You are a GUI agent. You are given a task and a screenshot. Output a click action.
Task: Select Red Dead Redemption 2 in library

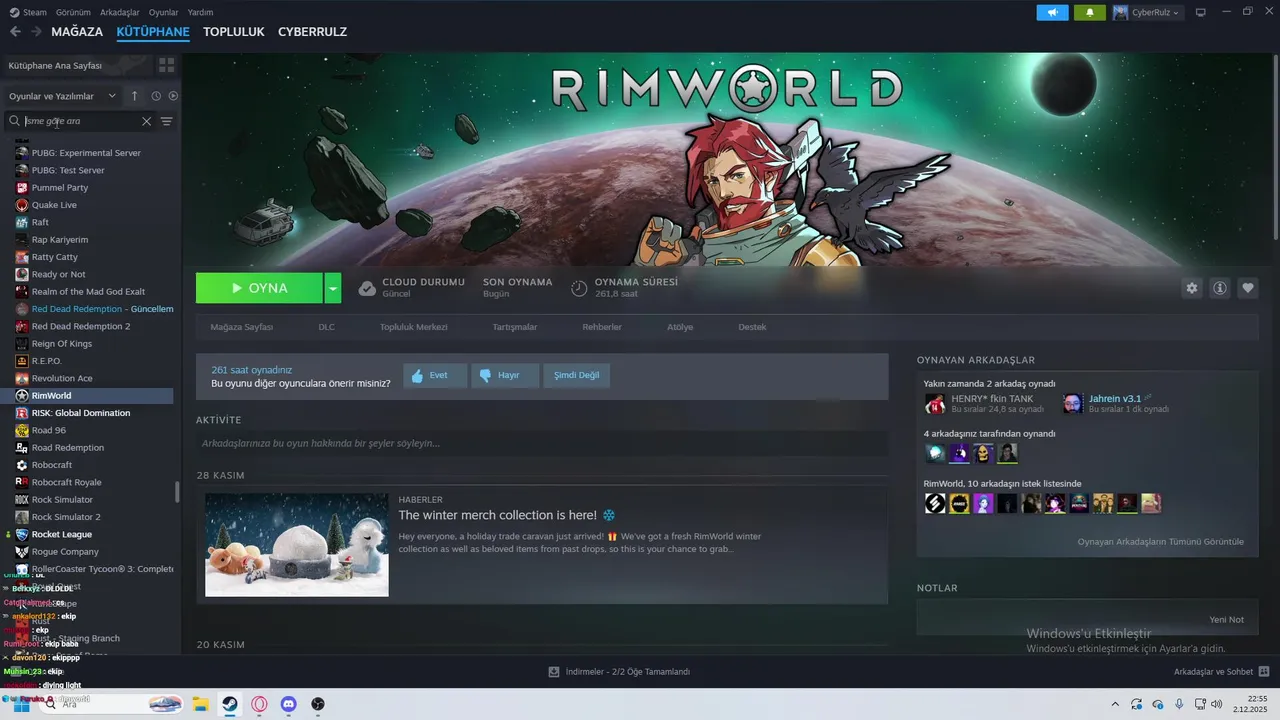click(81, 326)
